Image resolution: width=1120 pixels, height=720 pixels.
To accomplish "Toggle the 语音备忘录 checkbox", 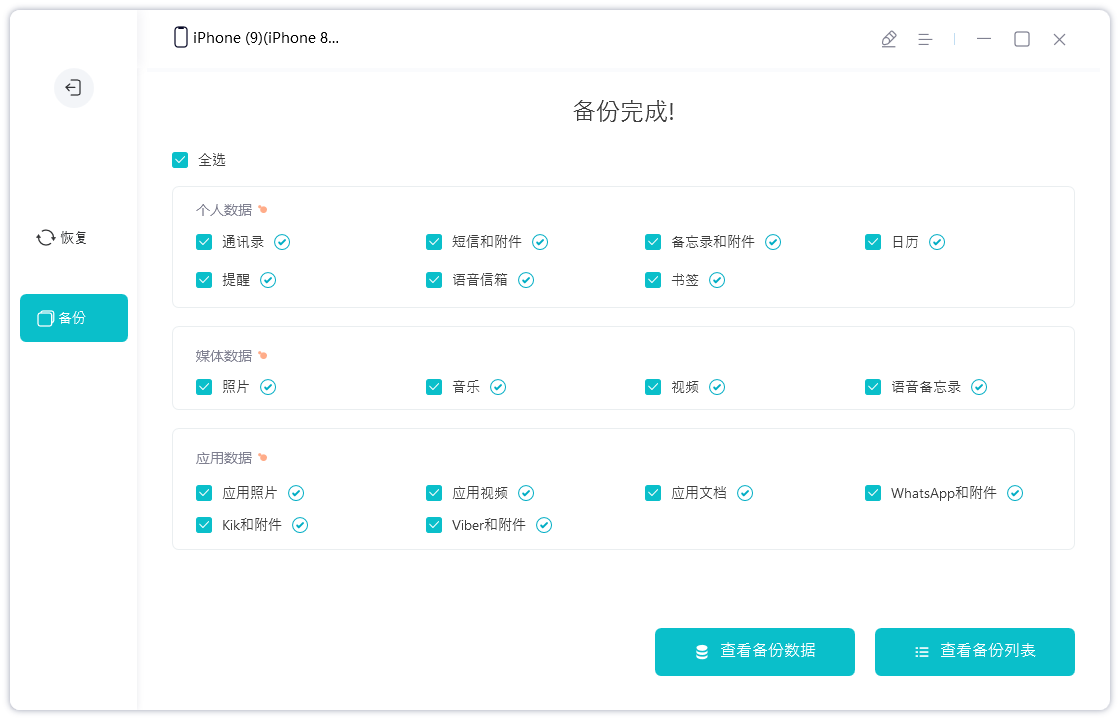I will coord(873,387).
